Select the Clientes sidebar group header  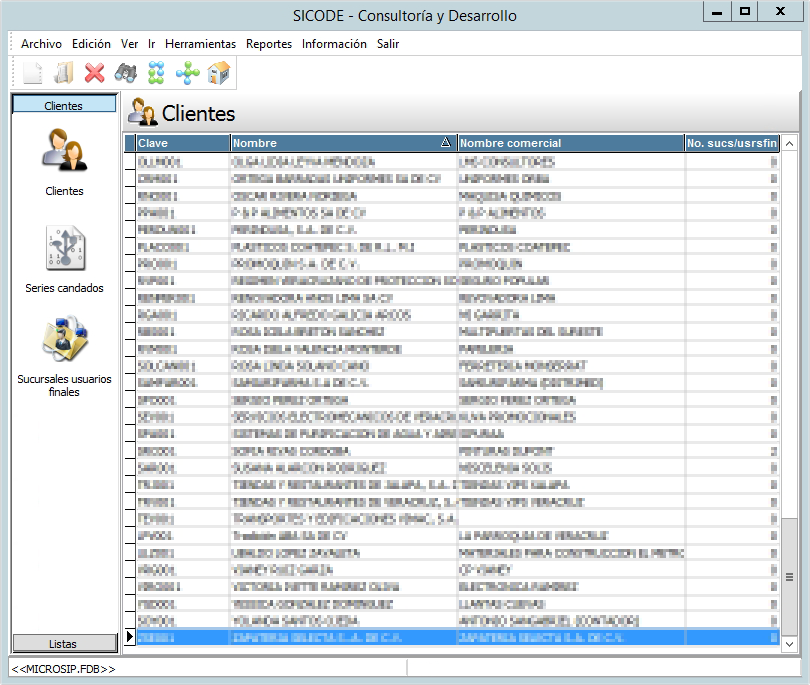[63, 105]
